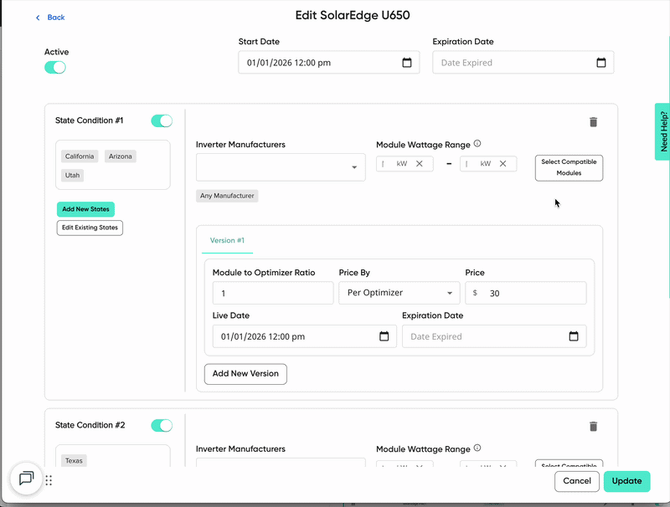670x507 pixels.
Task: Click the Live Date input field
Action: point(305,336)
